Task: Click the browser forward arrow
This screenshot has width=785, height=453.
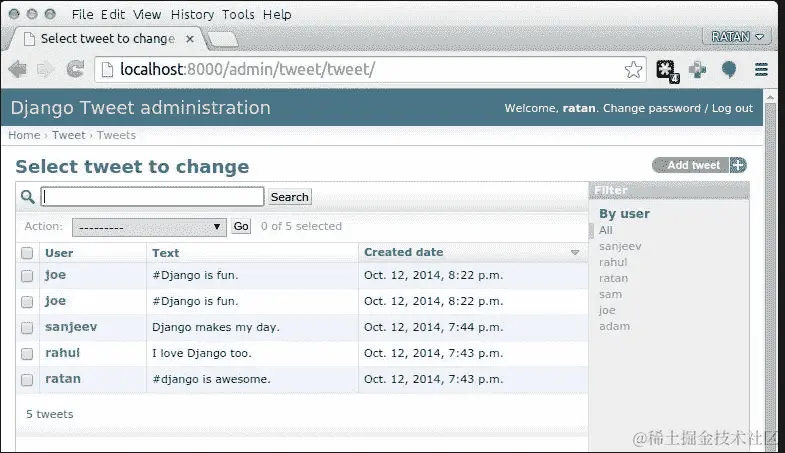Action: click(46, 69)
